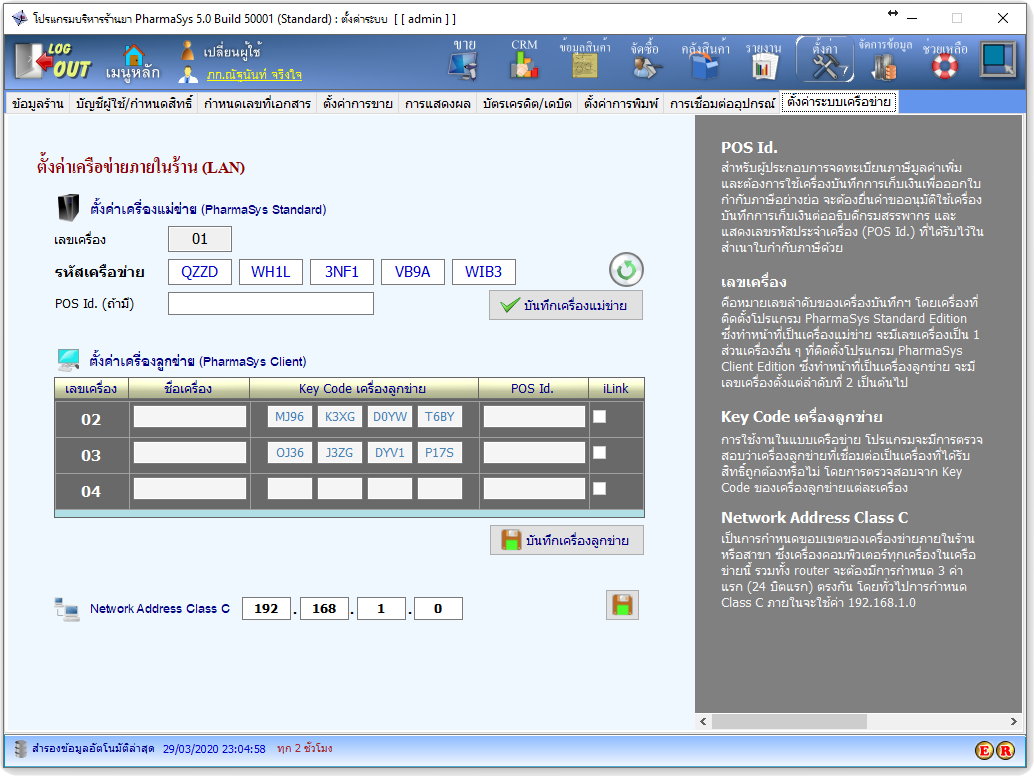Click the yellow R status icon
This screenshot has width=1034, height=776.
pyautogui.click(x=1005, y=750)
